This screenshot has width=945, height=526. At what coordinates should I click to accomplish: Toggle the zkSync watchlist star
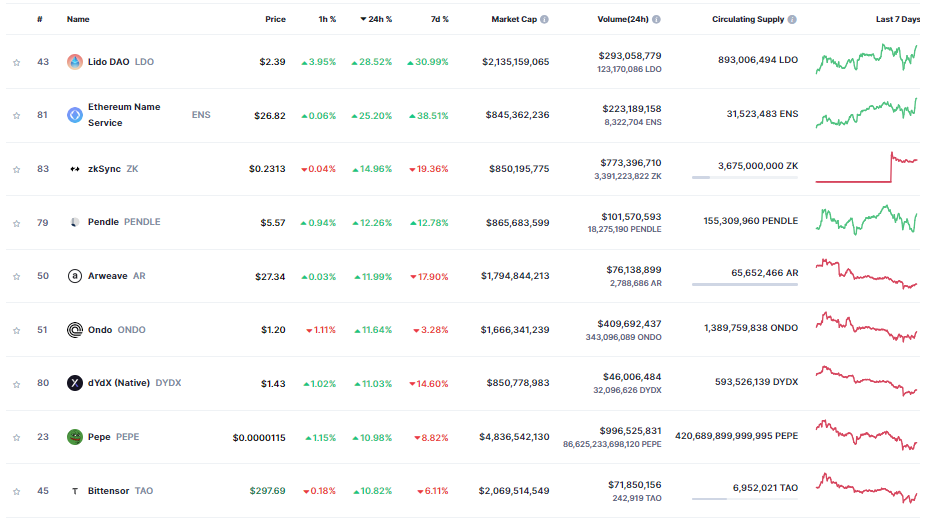click(x=17, y=169)
